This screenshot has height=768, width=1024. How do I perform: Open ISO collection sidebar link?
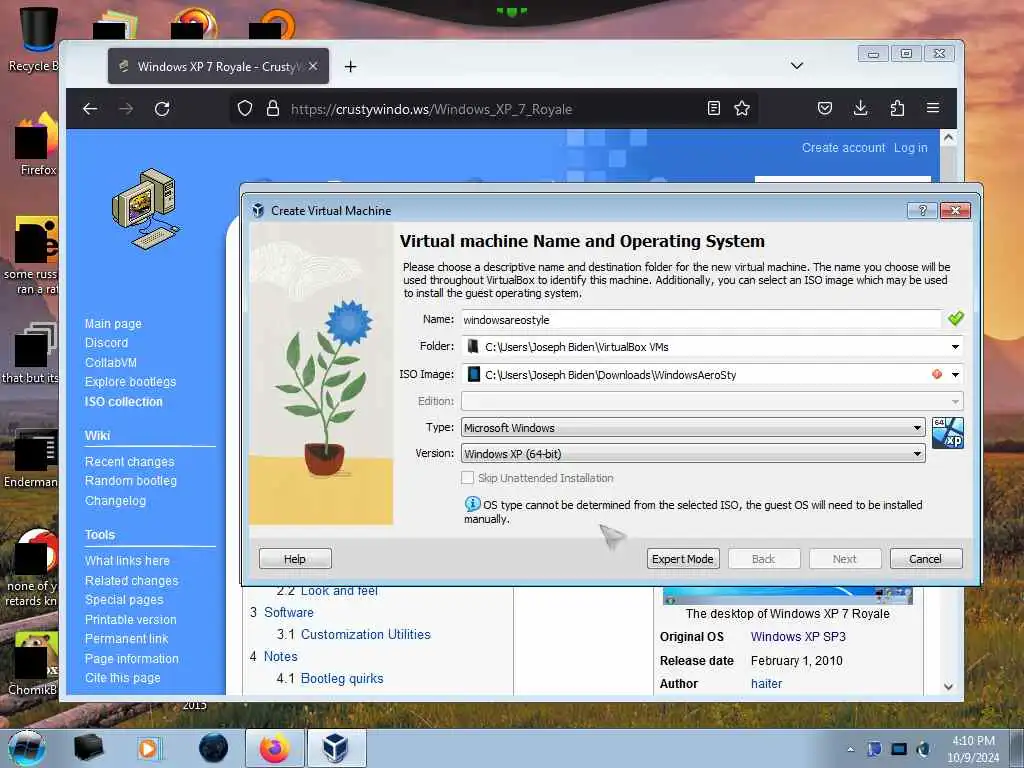[123, 402]
